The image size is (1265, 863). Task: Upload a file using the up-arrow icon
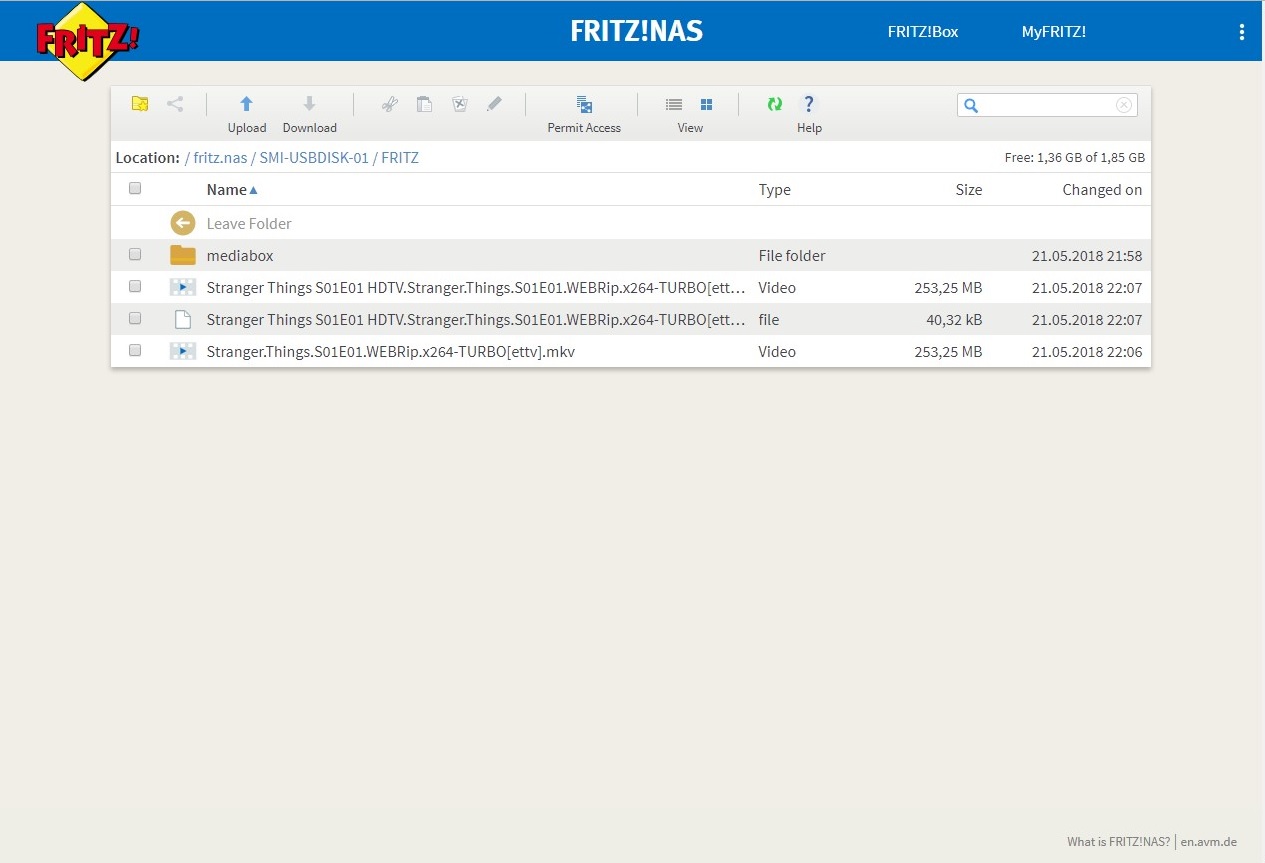click(x=247, y=103)
